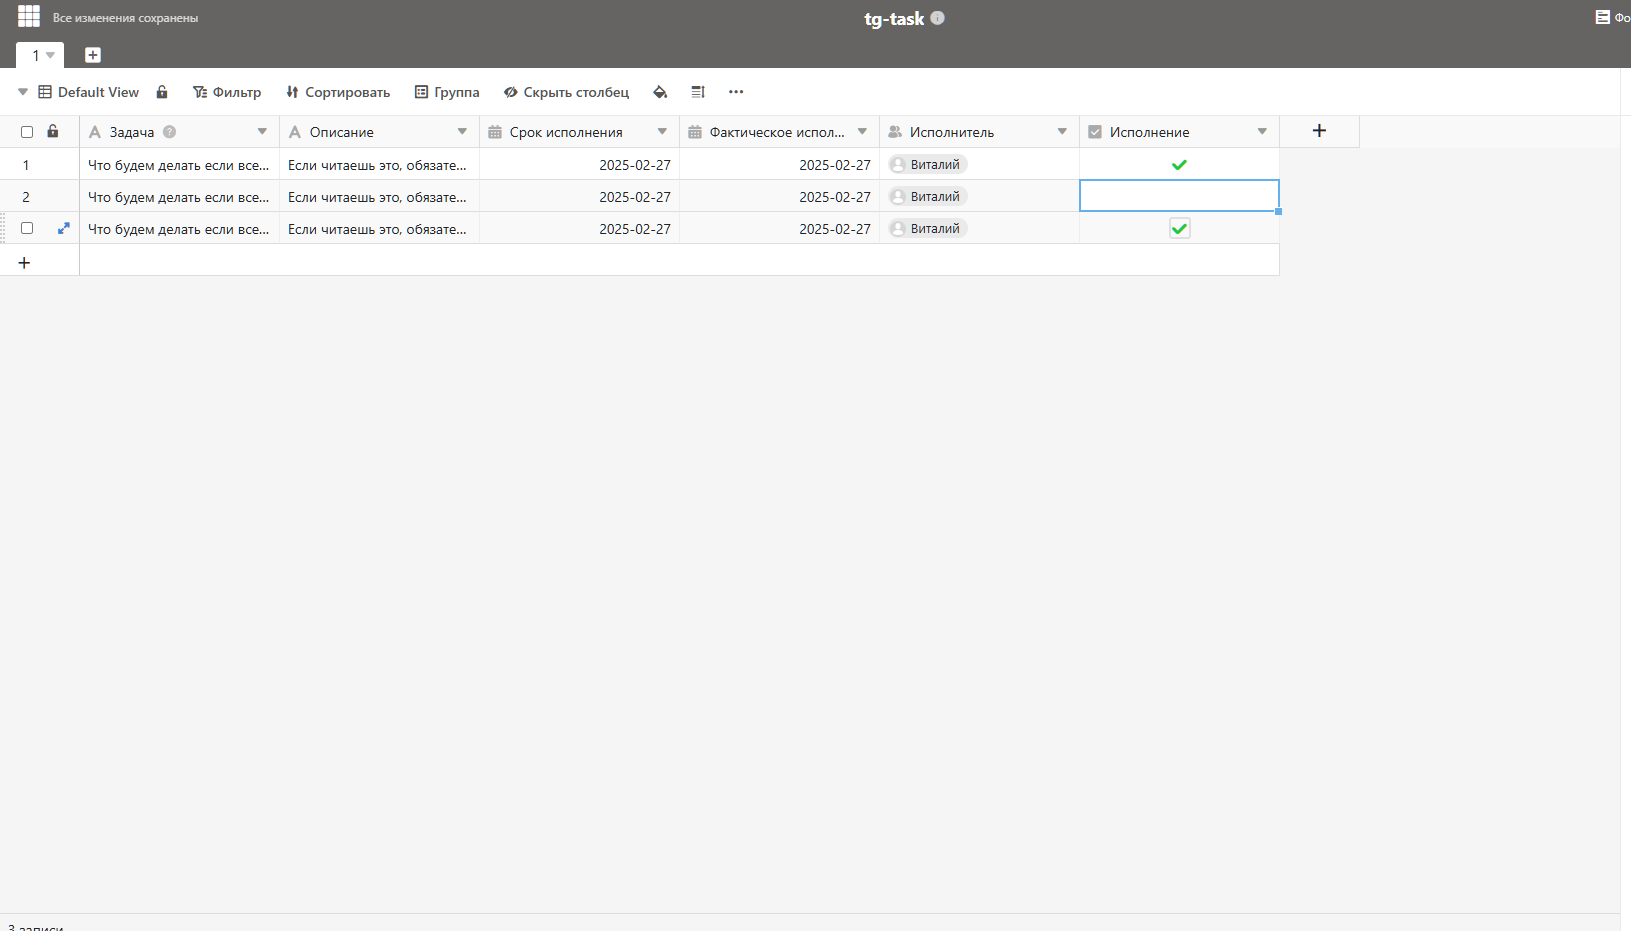
Task: Select table tab 1
Action: 36,55
